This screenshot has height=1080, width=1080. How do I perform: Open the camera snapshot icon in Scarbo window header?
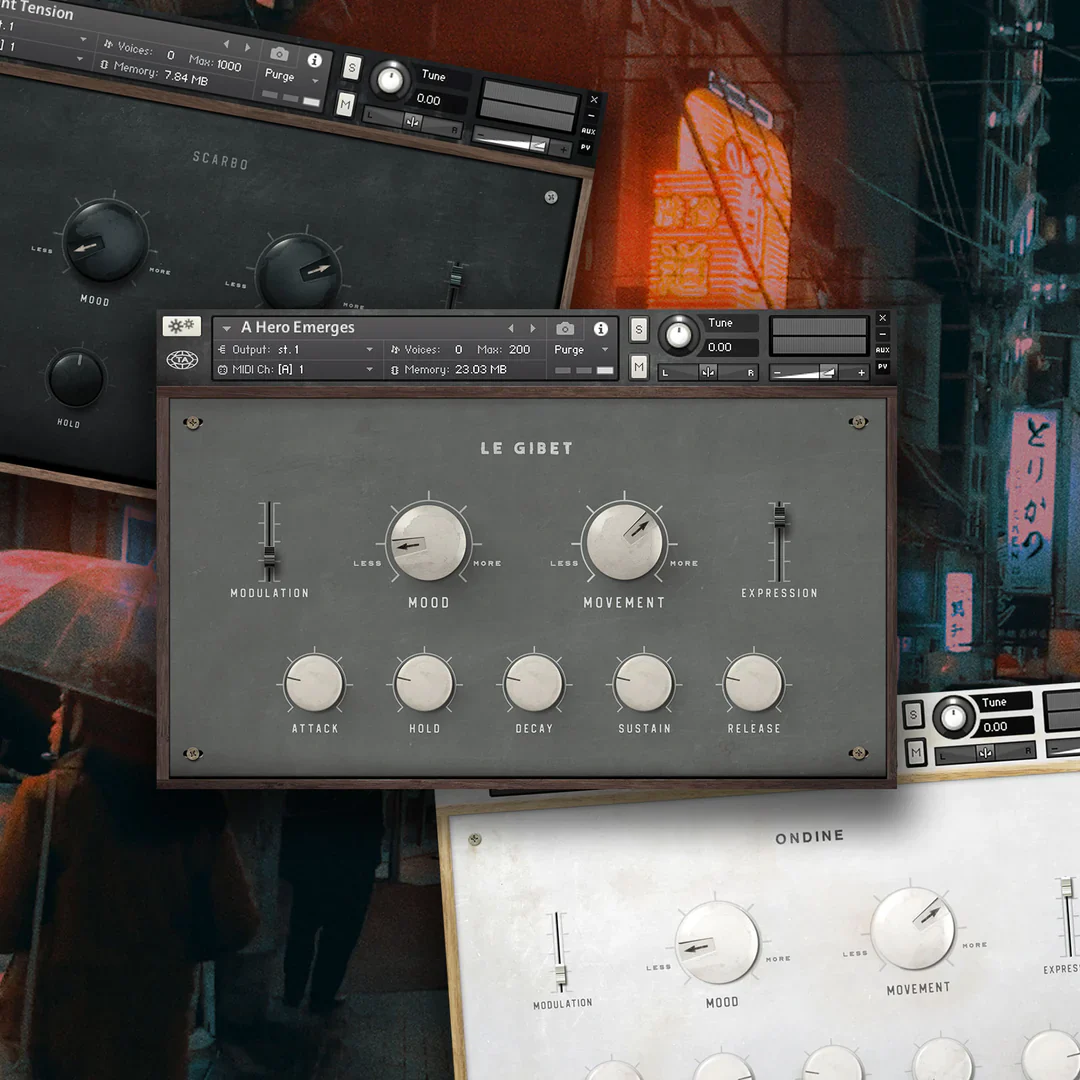[x=279, y=54]
